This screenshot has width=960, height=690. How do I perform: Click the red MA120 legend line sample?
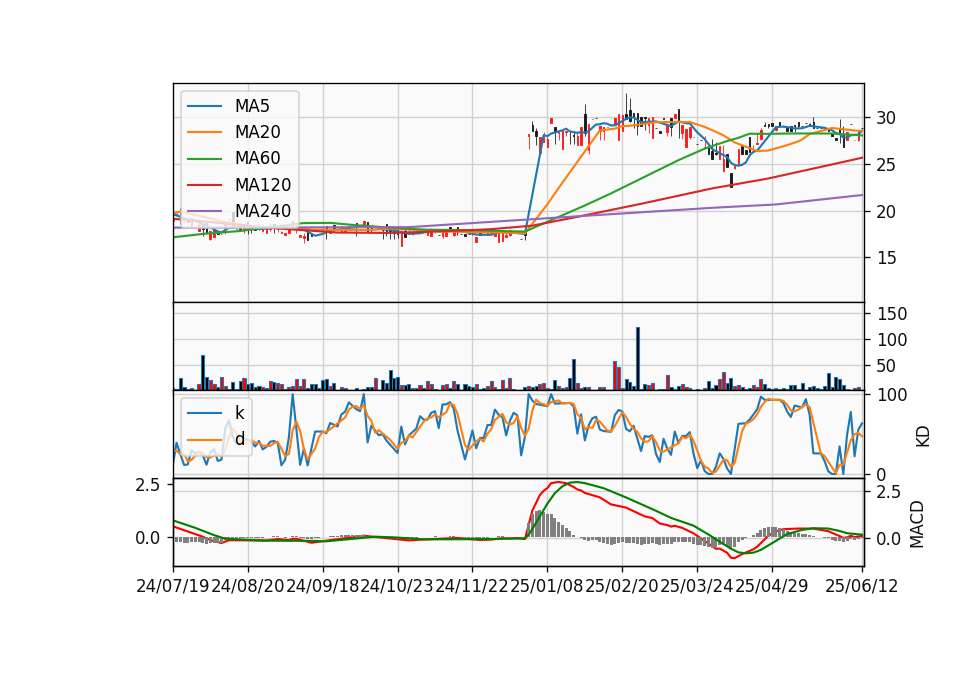tap(204, 185)
